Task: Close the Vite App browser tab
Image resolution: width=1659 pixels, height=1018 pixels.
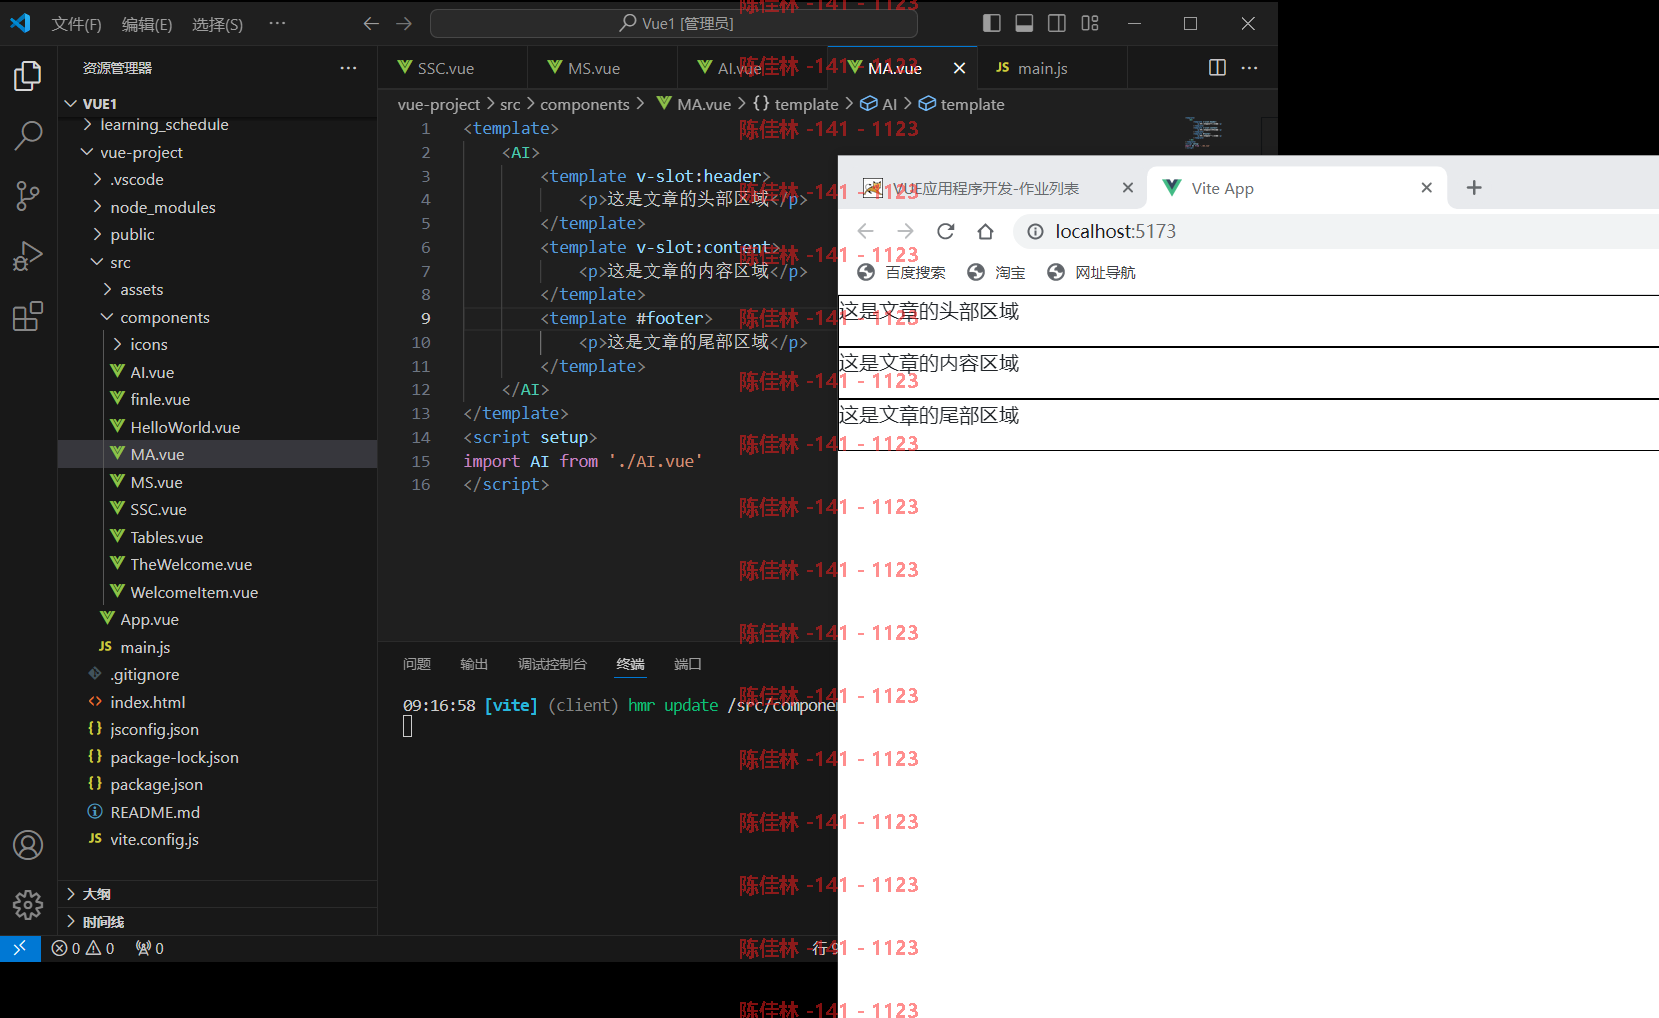Action: pyautogui.click(x=1427, y=187)
